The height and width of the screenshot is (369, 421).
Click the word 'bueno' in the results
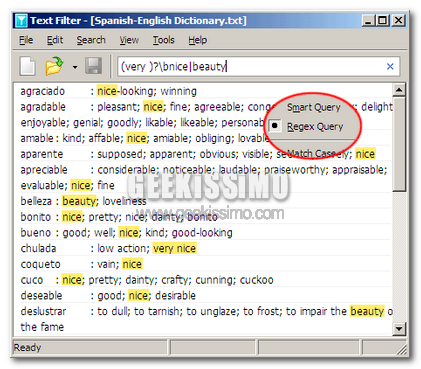[36, 233]
